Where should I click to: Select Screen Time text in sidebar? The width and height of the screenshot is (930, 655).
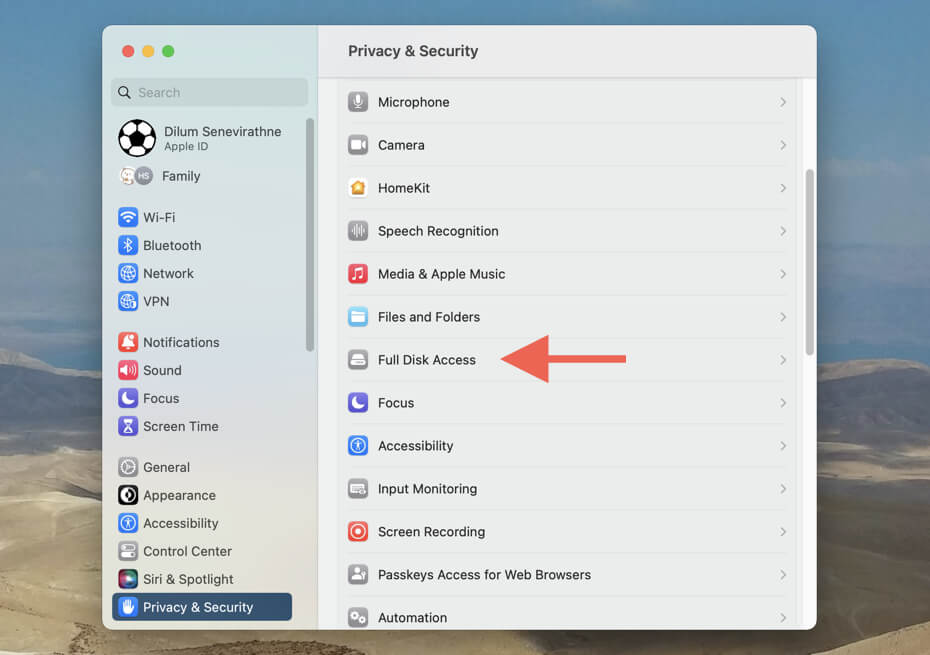coord(180,426)
